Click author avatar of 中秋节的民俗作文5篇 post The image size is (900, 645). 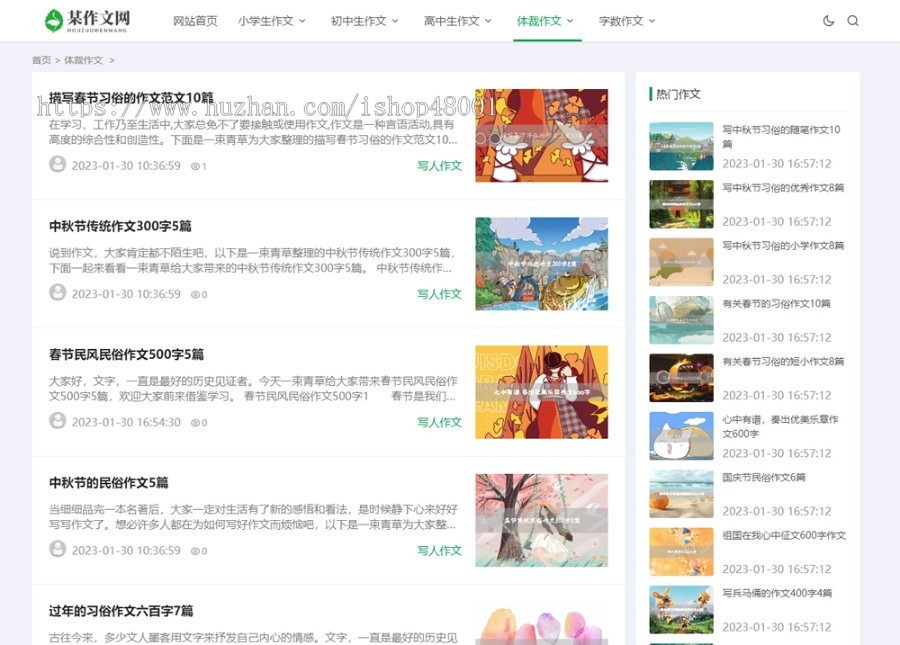57,549
